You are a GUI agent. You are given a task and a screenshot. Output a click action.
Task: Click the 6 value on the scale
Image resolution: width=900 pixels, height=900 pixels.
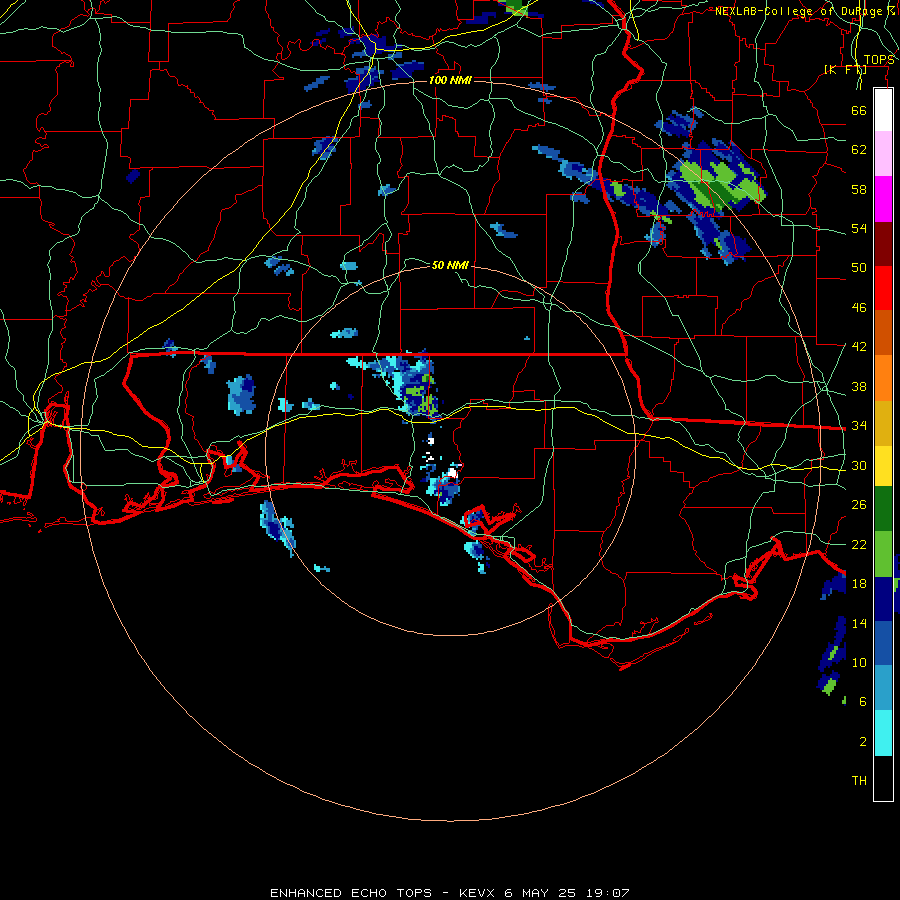862,702
